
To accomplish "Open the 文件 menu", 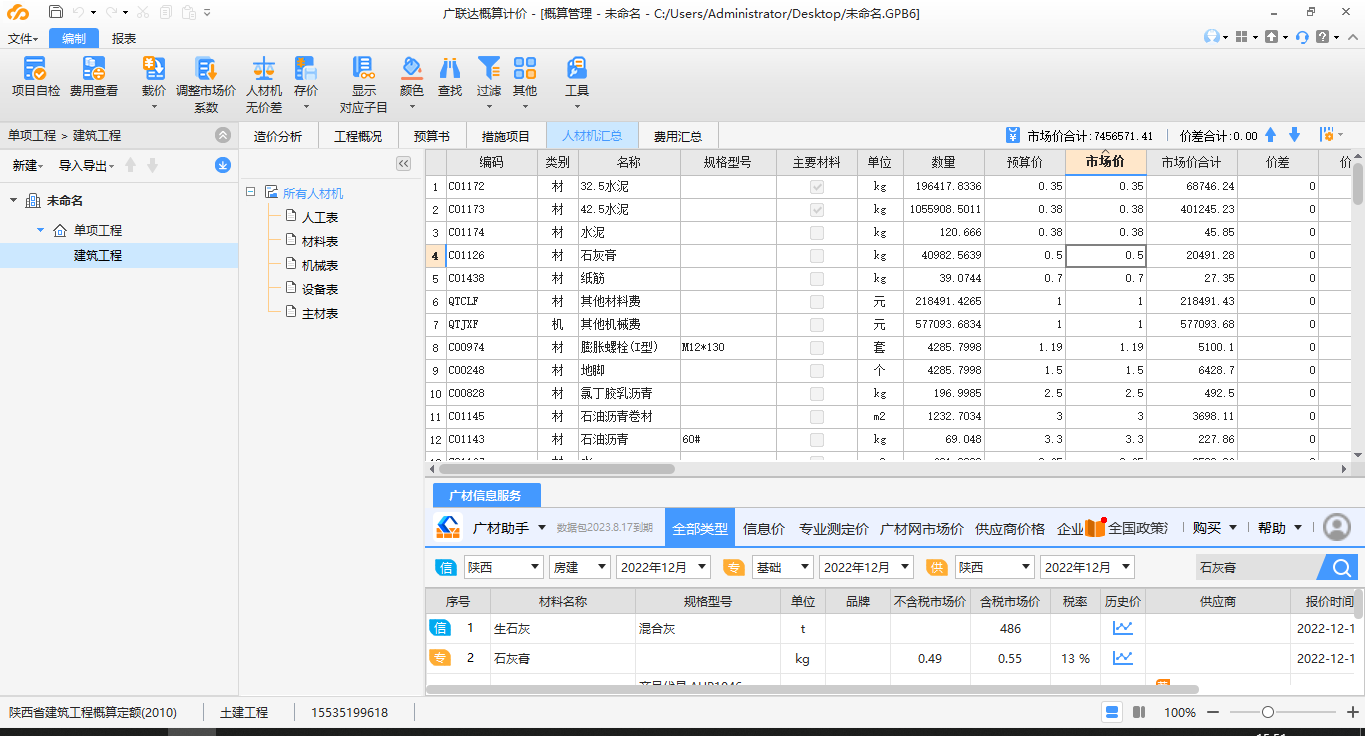I will (x=23, y=38).
